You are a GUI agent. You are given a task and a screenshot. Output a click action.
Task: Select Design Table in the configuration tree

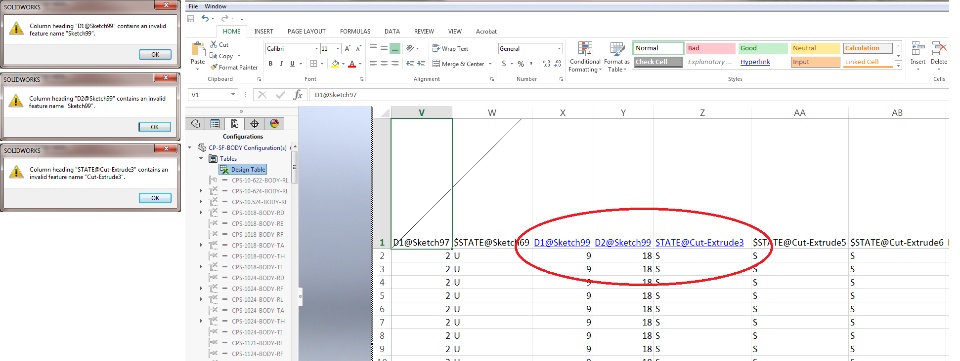click(242, 169)
